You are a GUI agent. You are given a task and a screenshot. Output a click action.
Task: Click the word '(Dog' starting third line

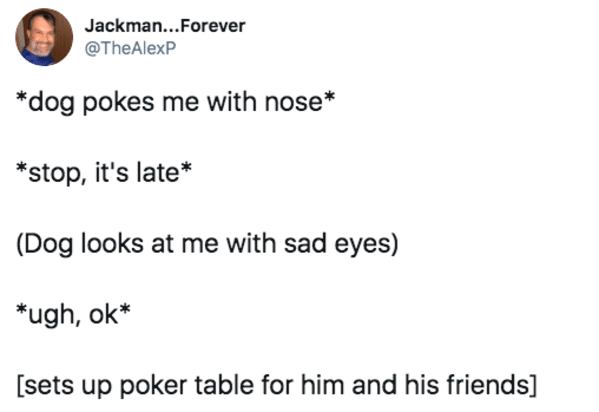pyautogui.click(x=45, y=244)
